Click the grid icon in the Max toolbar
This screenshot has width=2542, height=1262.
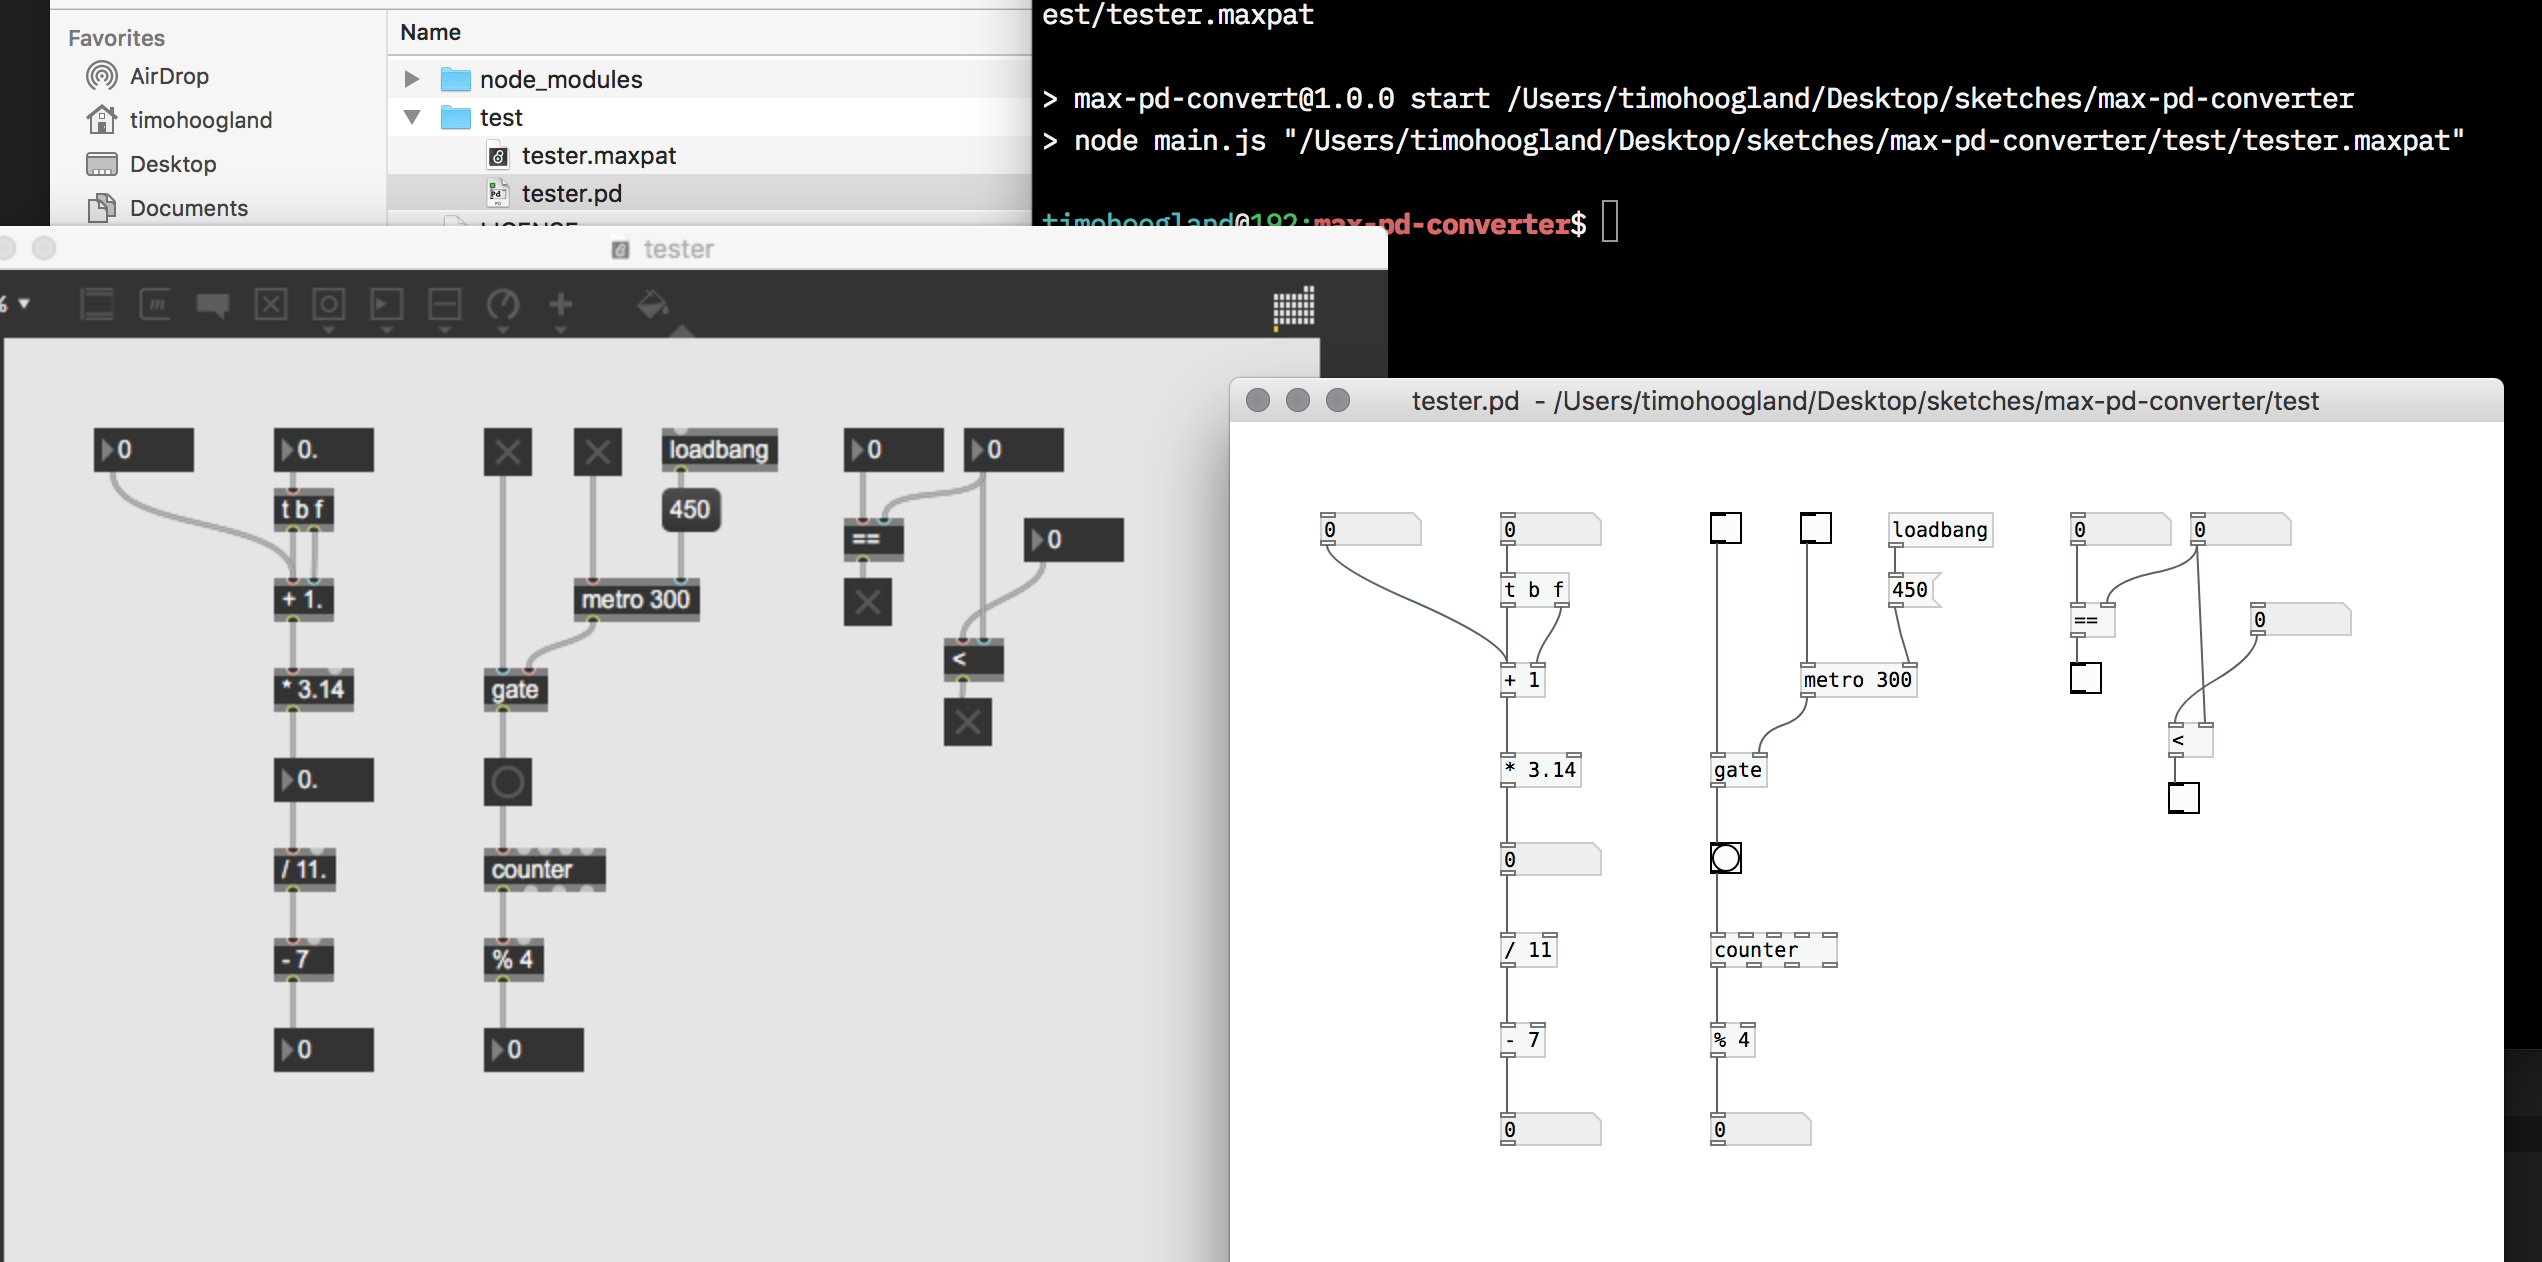[1293, 306]
